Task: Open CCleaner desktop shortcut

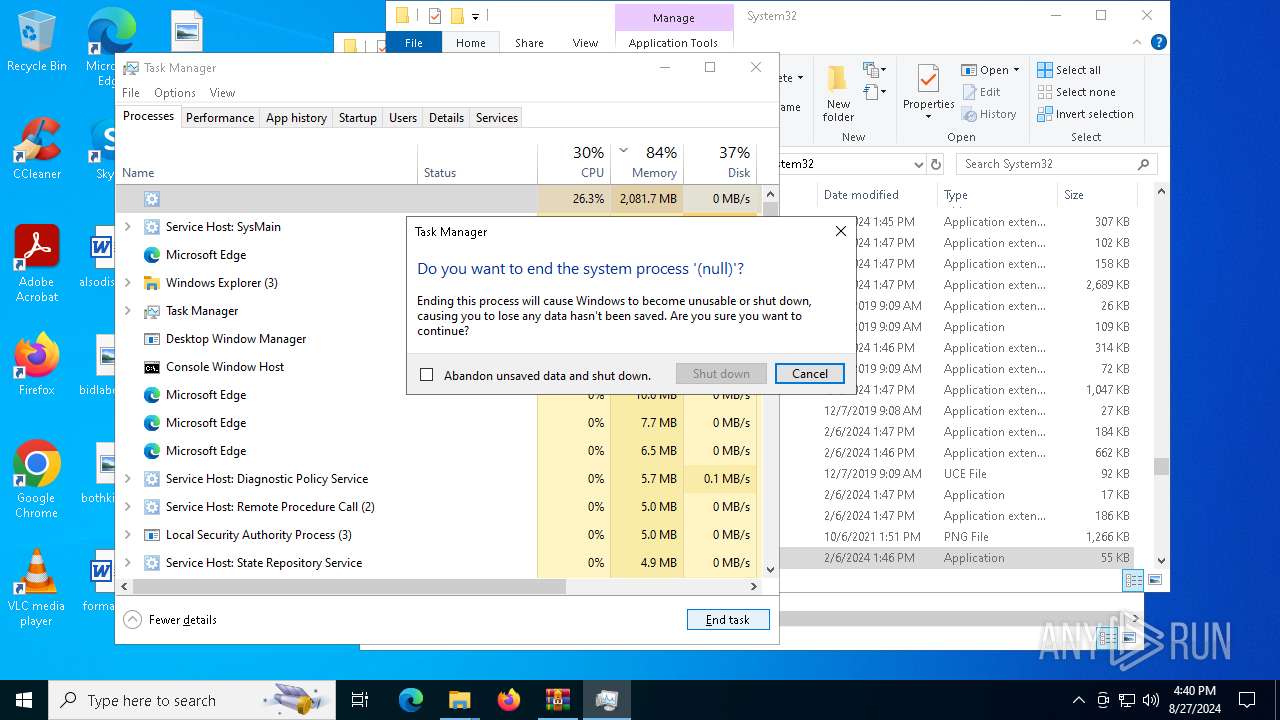Action: [37, 150]
